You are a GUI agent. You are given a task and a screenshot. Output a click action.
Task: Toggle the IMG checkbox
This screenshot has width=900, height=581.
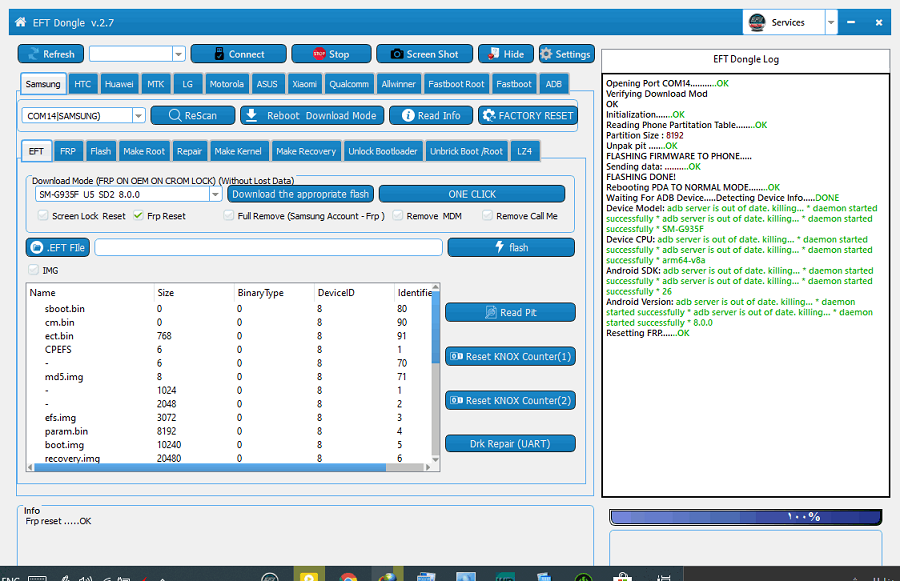[x=33, y=270]
